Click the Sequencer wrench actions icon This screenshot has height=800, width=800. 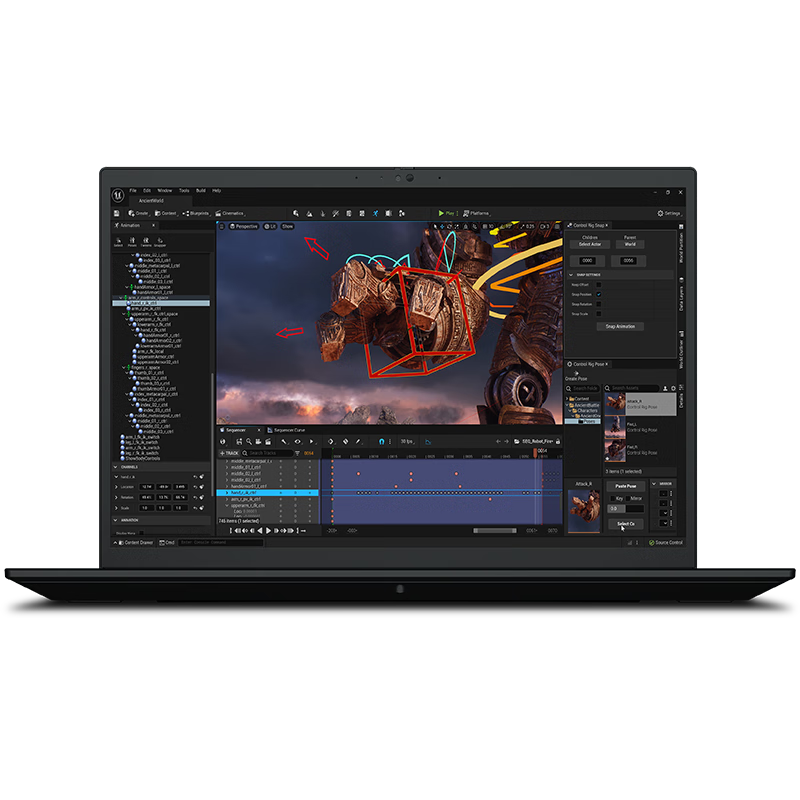tap(284, 442)
